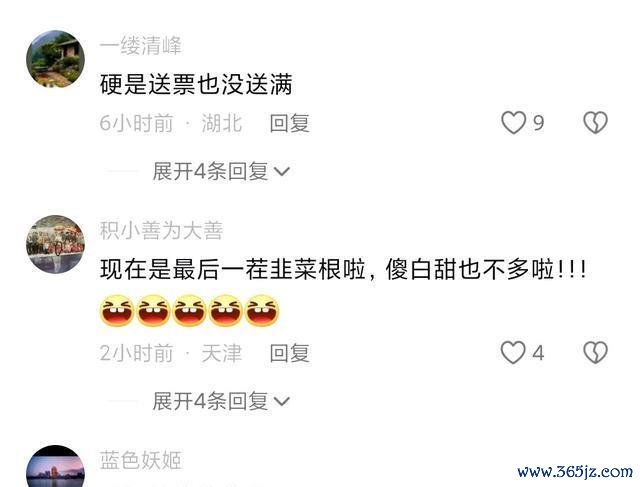Open username 一缕清峰

point(140,45)
